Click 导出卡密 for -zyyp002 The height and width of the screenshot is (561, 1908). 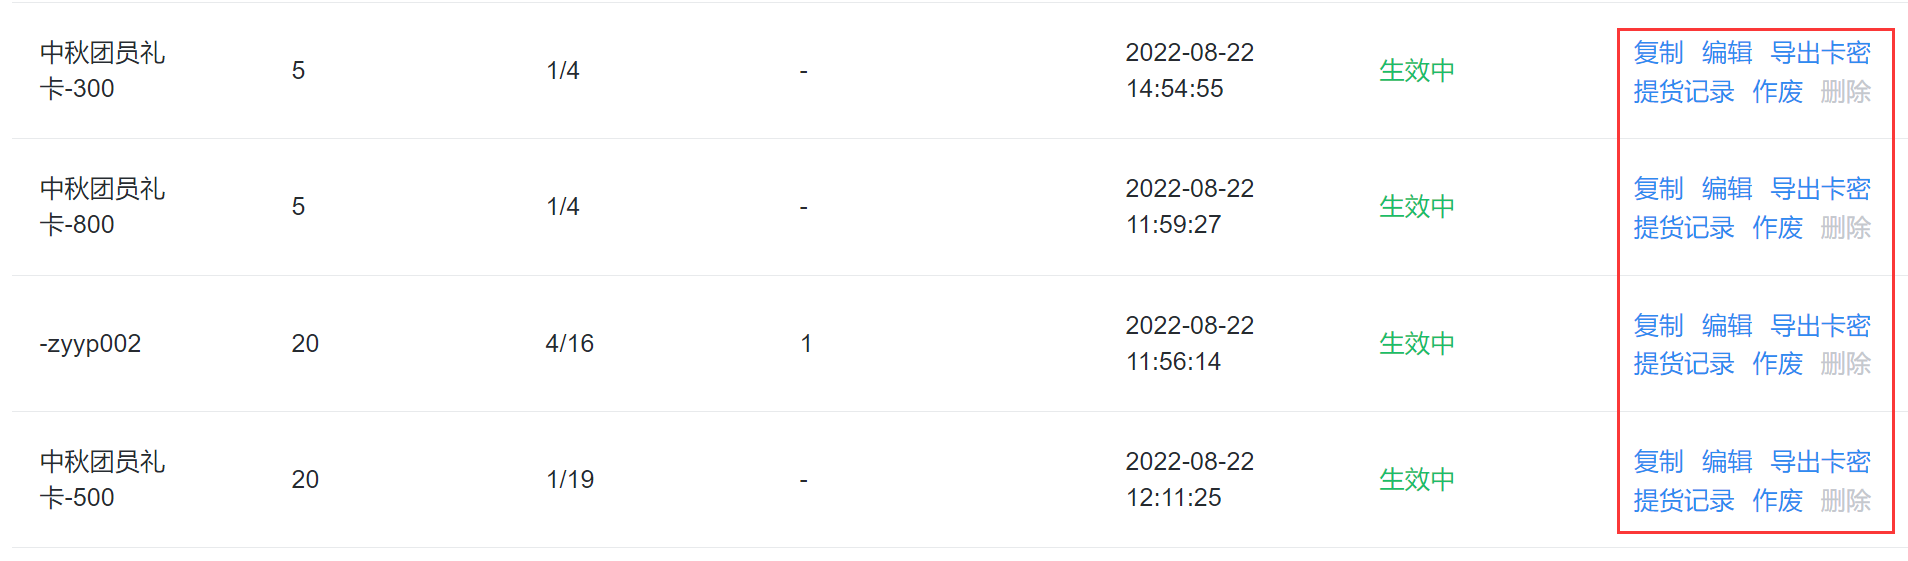click(x=1820, y=325)
